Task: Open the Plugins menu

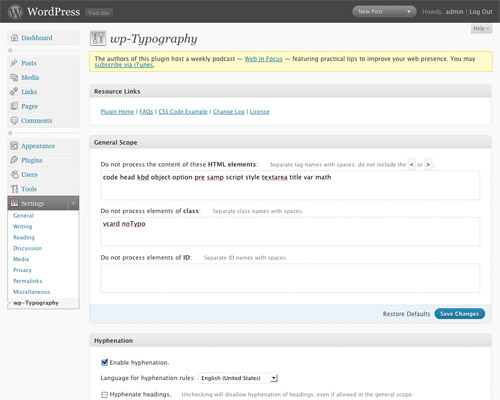Action: point(32,160)
